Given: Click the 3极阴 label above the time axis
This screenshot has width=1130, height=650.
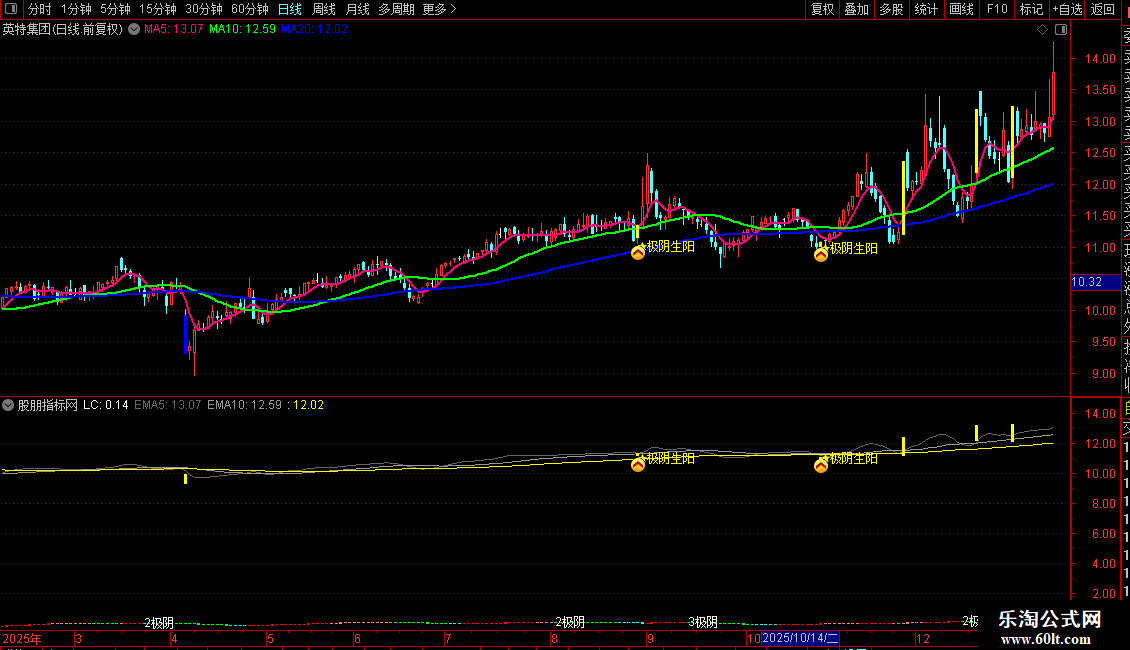Looking at the screenshot, I should tap(703, 622).
